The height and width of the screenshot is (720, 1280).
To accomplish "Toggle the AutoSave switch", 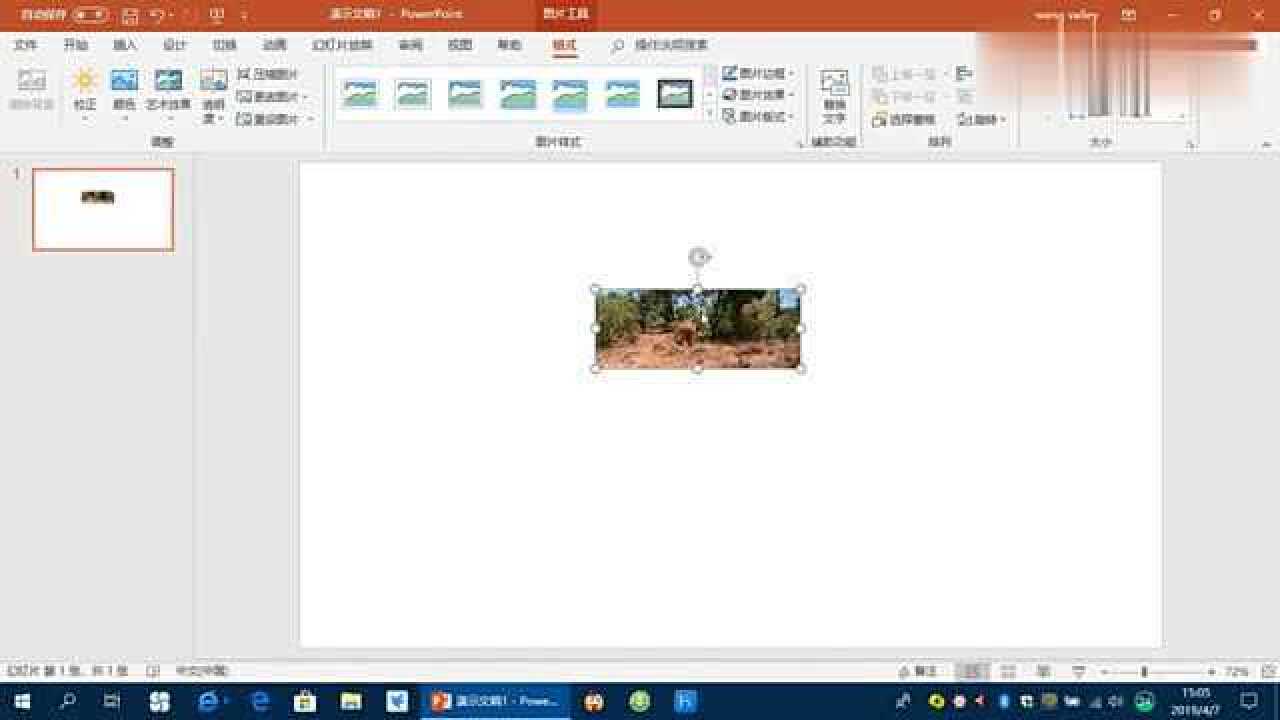I will tap(90, 15).
